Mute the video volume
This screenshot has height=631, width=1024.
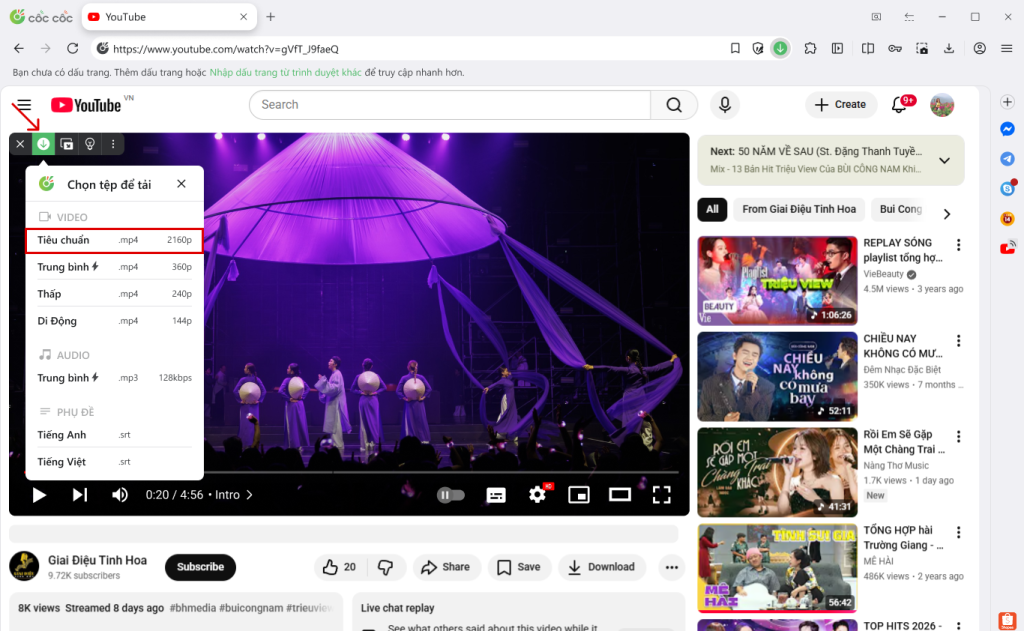pos(120,495)
